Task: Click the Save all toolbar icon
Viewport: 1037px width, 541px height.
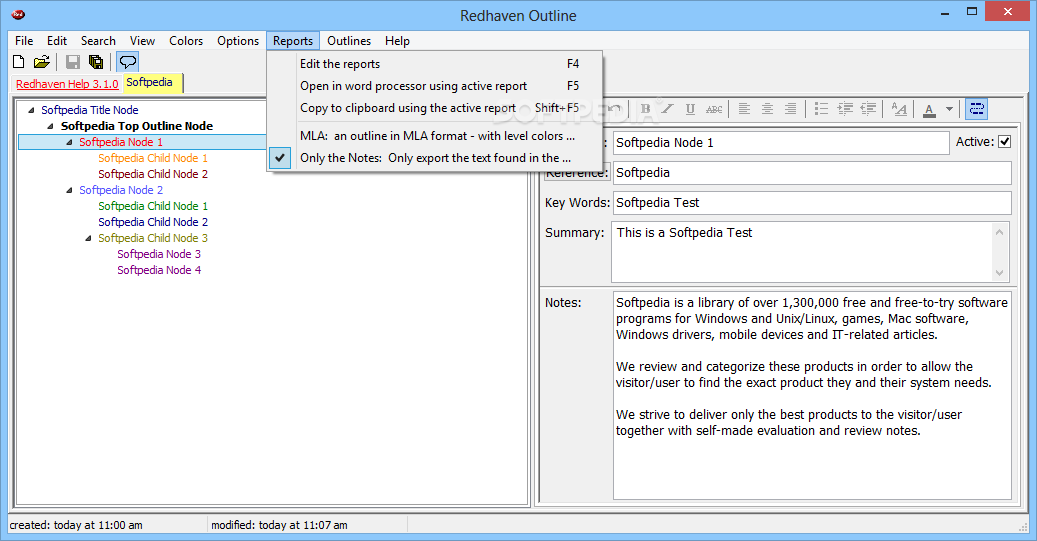Action: point(97,62)
